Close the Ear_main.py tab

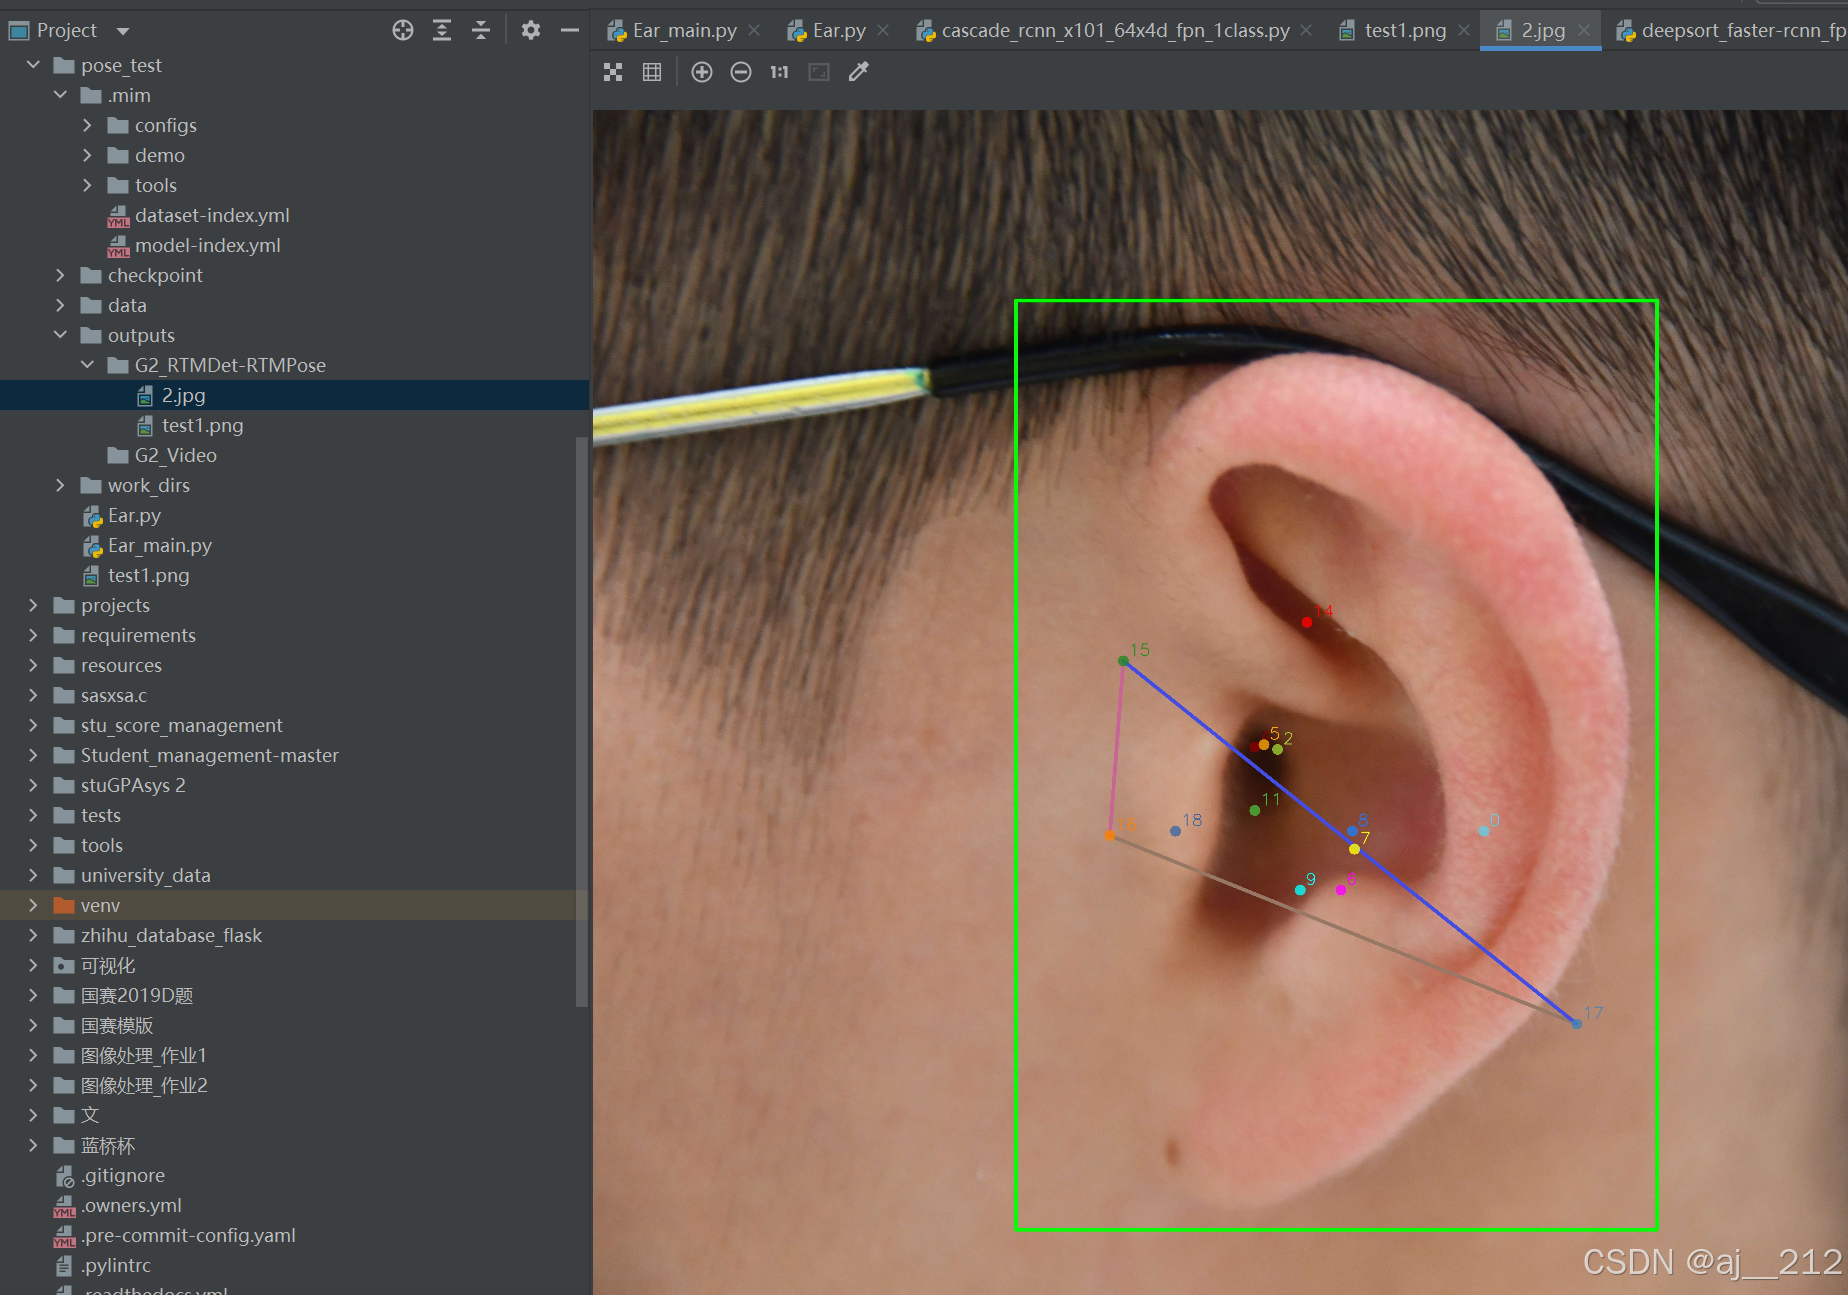[754, 31]
